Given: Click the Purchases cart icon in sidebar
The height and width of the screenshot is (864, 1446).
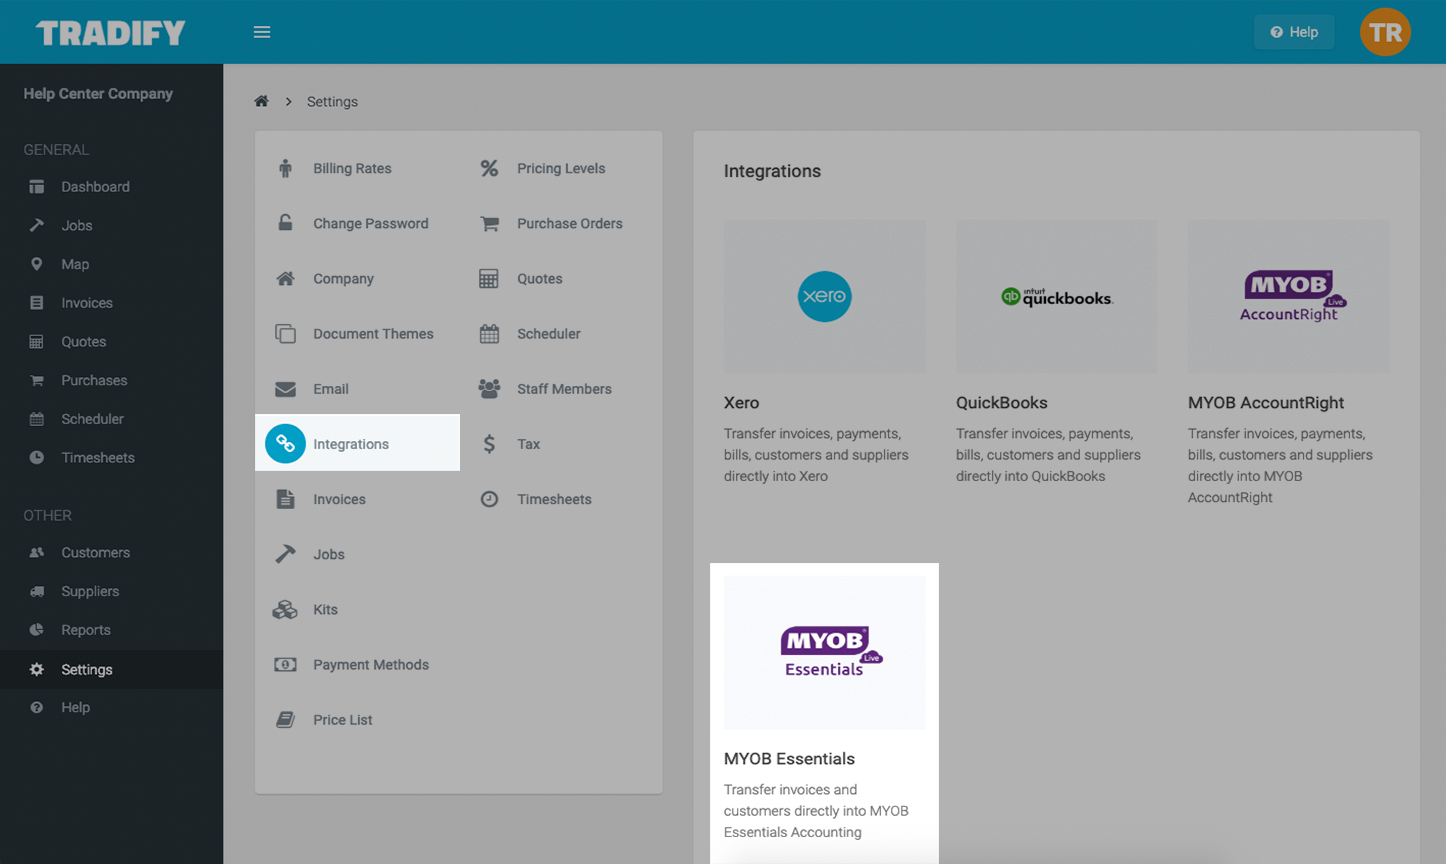Looking at the screenshot, I should 37,380.
